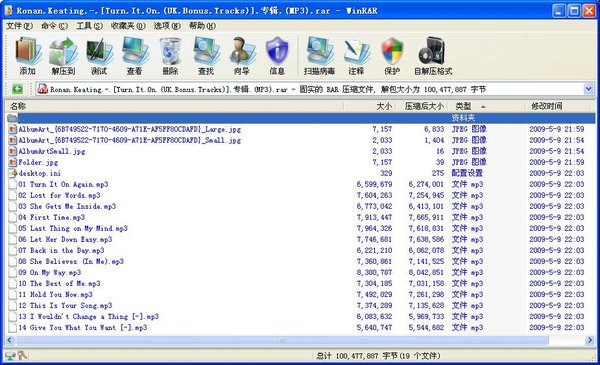This screenshot has width=600, height=365.
Task: Click the Folder.jpg file icon
Action: [13, 162]
